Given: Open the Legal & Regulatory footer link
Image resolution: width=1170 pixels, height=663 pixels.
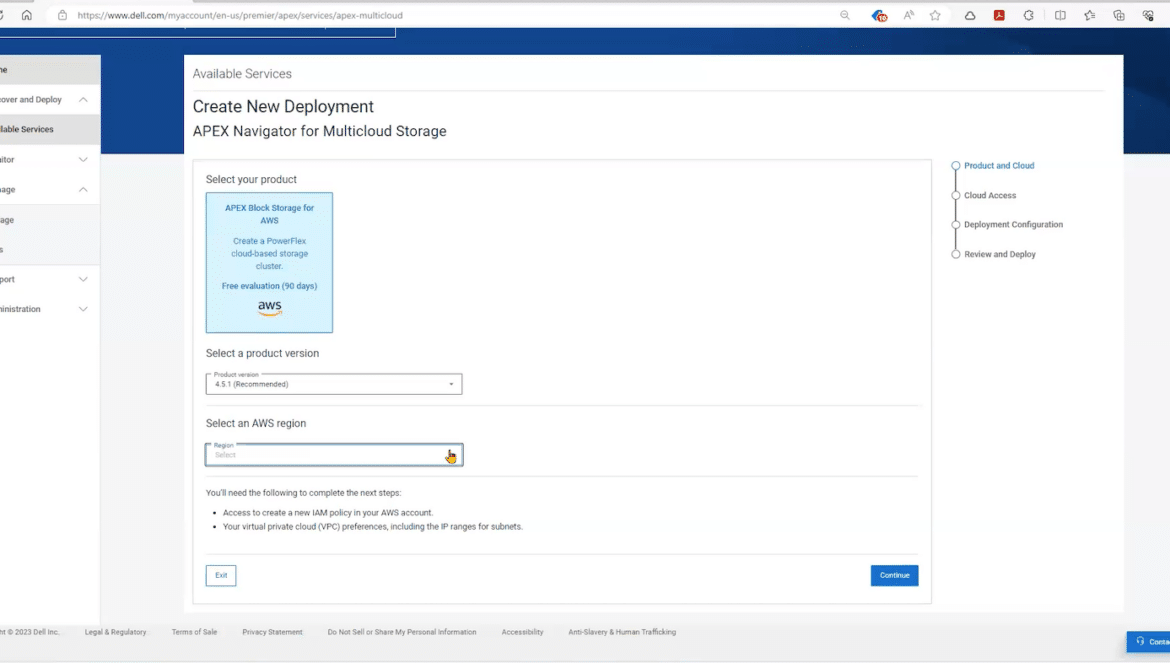Looking at the screenshot, I should click(x=116, y=632).
